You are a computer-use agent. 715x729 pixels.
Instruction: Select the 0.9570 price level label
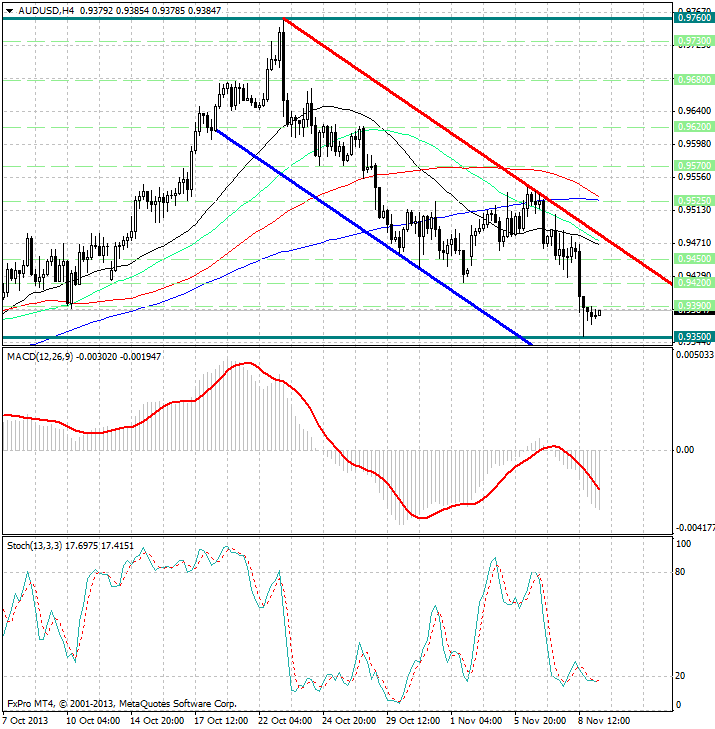tap(694, 166)
